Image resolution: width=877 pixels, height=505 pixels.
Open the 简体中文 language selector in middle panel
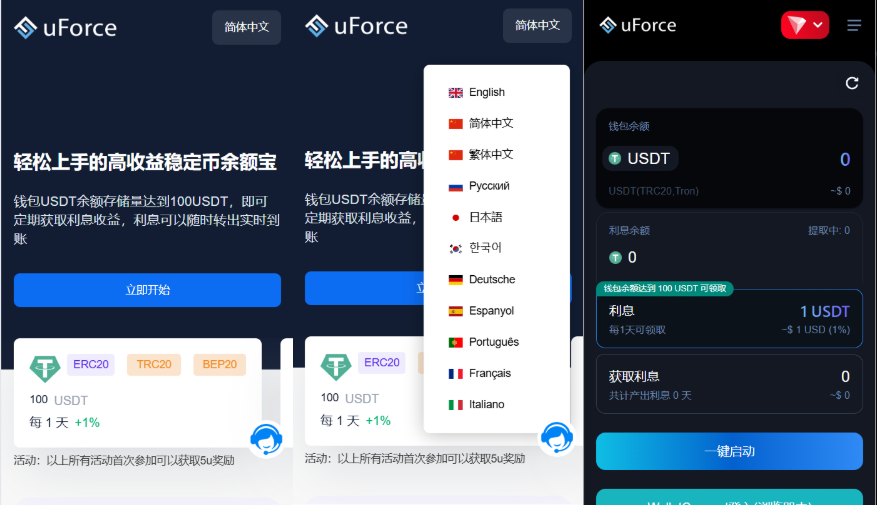click(x=537, y=25)
